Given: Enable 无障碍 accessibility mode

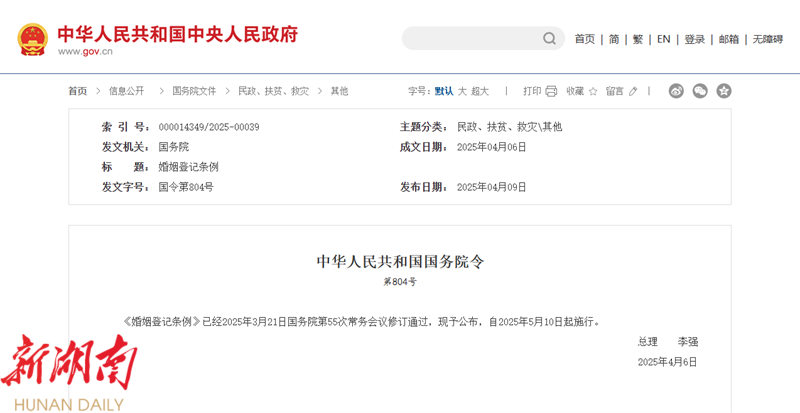Looking at the screenshot, I should pyautogui.click(x=768, y=39).
